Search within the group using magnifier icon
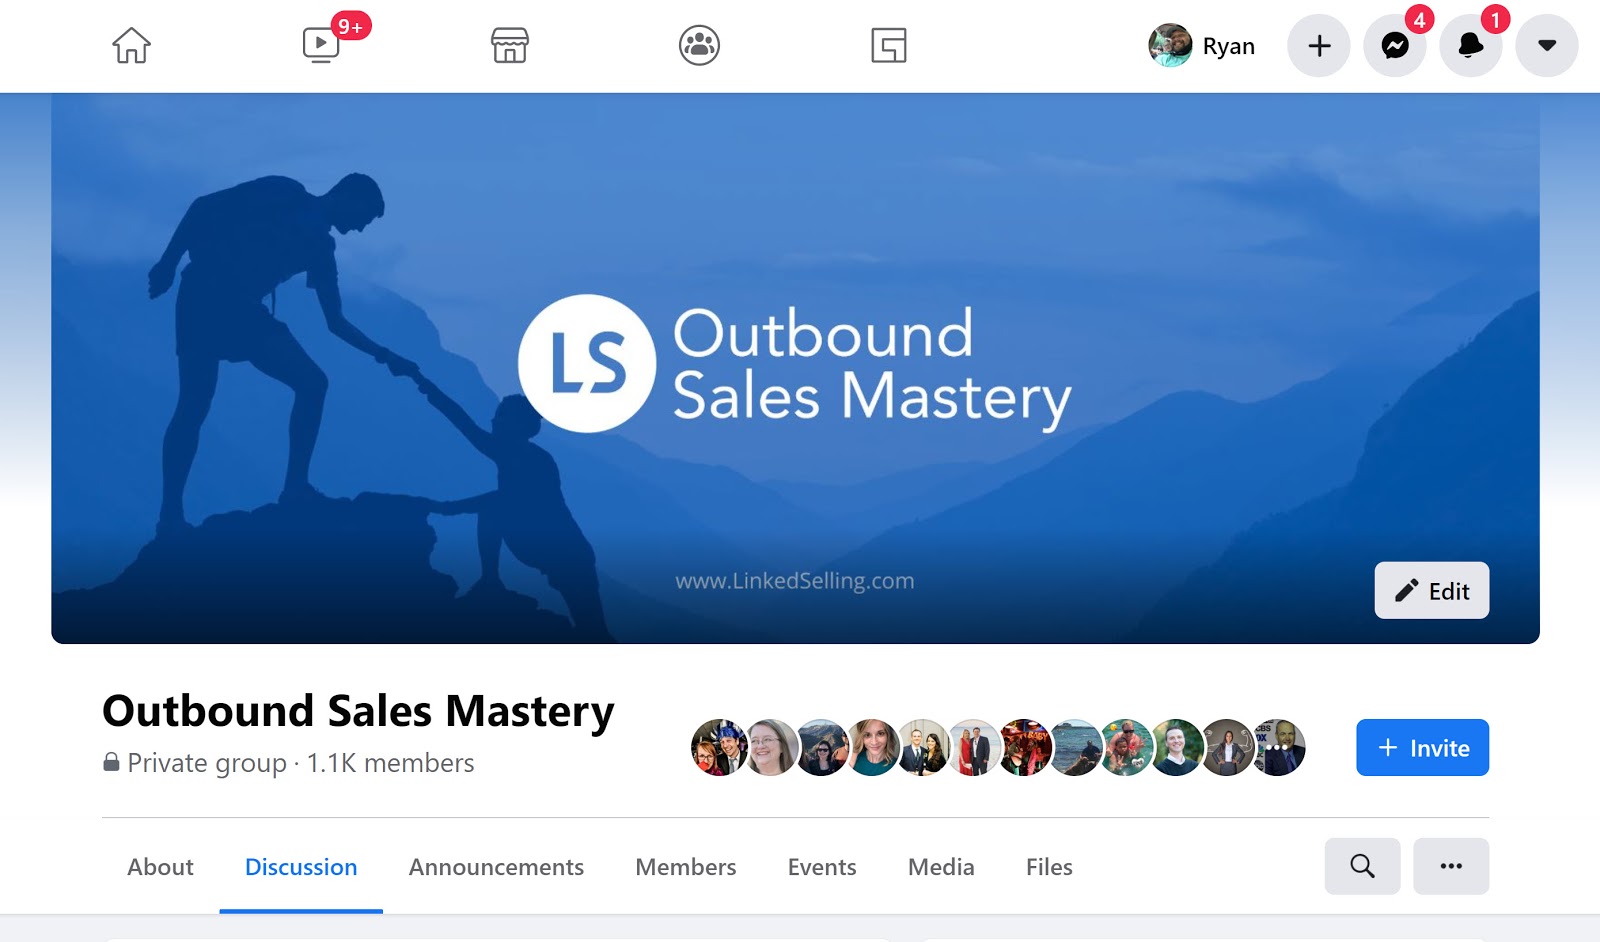Viewport: 1600px width, 942px height. coord(1362,866)
